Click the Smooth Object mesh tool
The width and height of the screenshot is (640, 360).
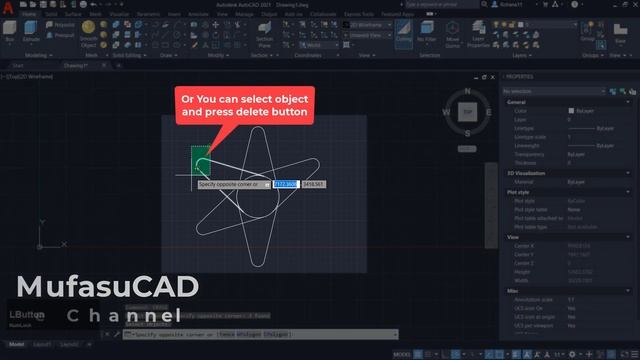(x=88, y=34)
